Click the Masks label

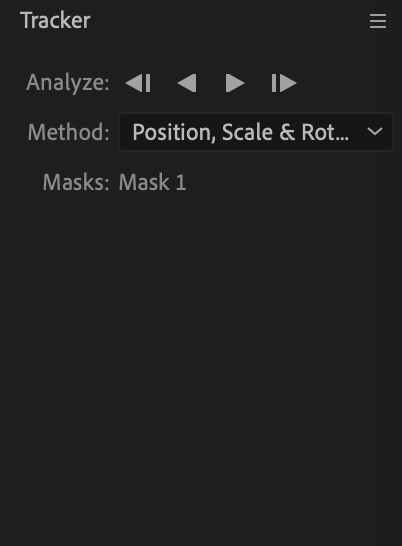76,182
